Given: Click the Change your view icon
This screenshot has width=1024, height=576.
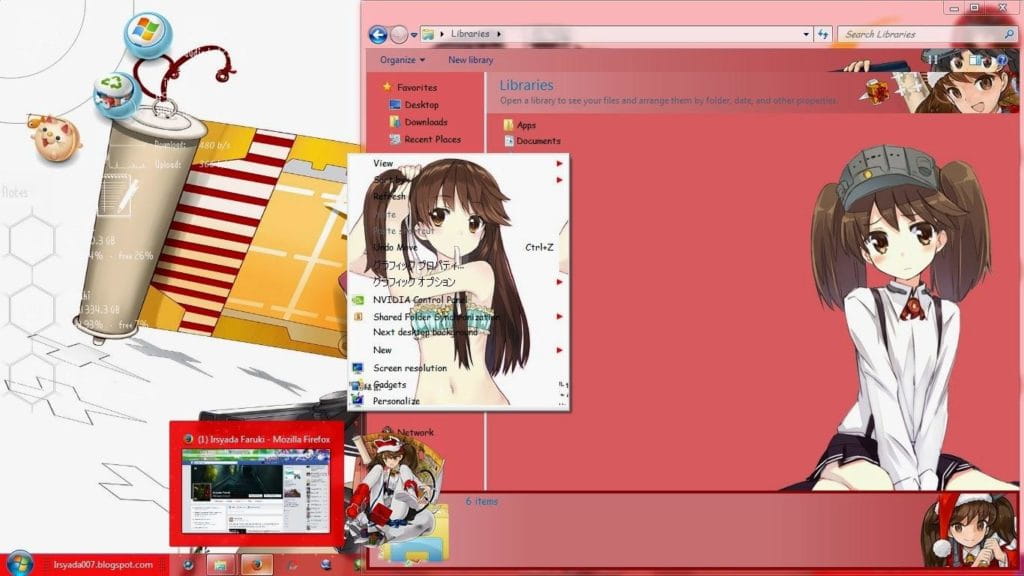Looking at the screenshot, I should (x=974, y=59).
